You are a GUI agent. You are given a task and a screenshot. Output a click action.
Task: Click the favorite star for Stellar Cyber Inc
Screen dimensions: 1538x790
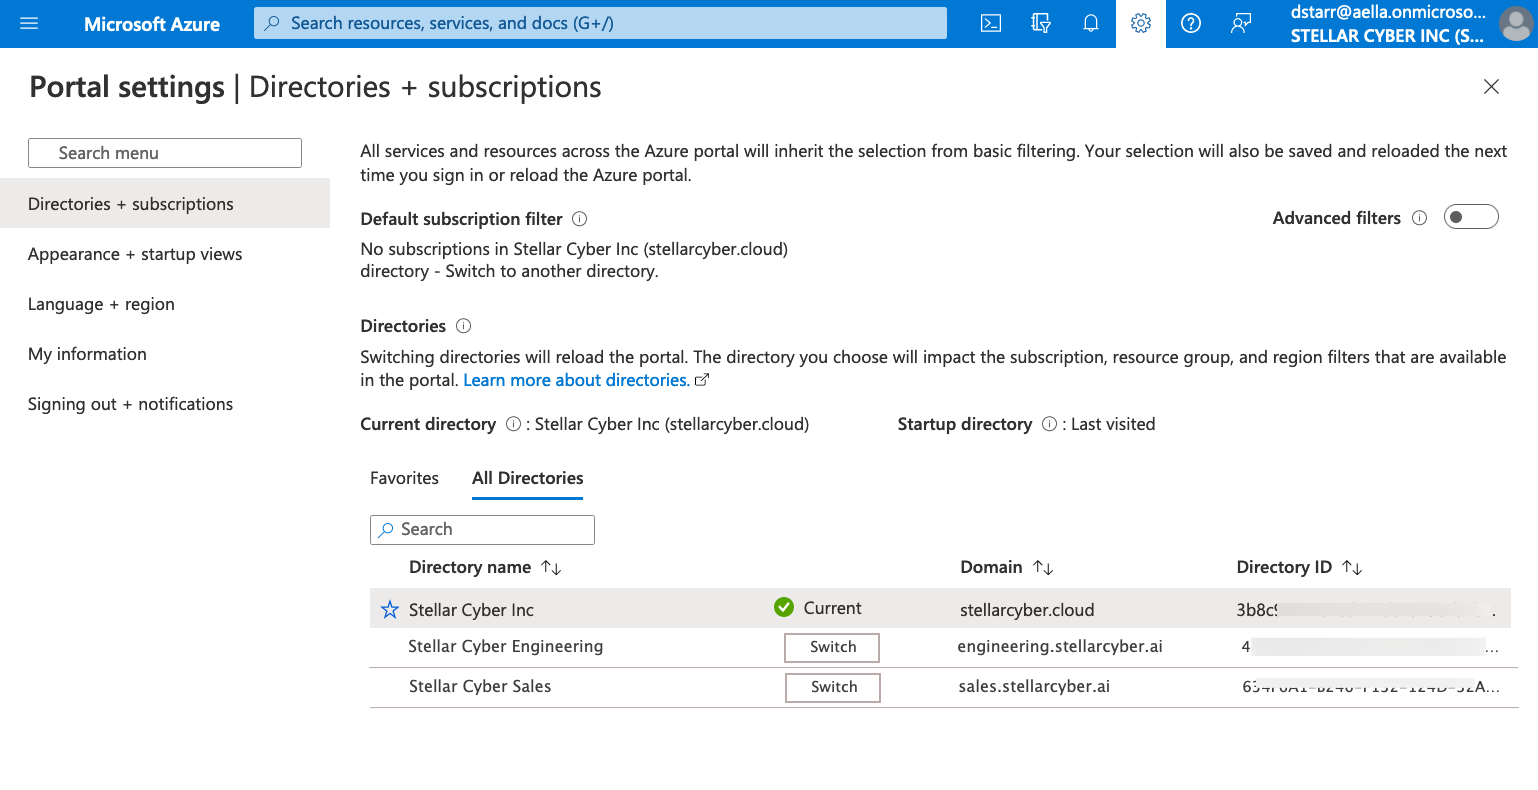point(390,610)
